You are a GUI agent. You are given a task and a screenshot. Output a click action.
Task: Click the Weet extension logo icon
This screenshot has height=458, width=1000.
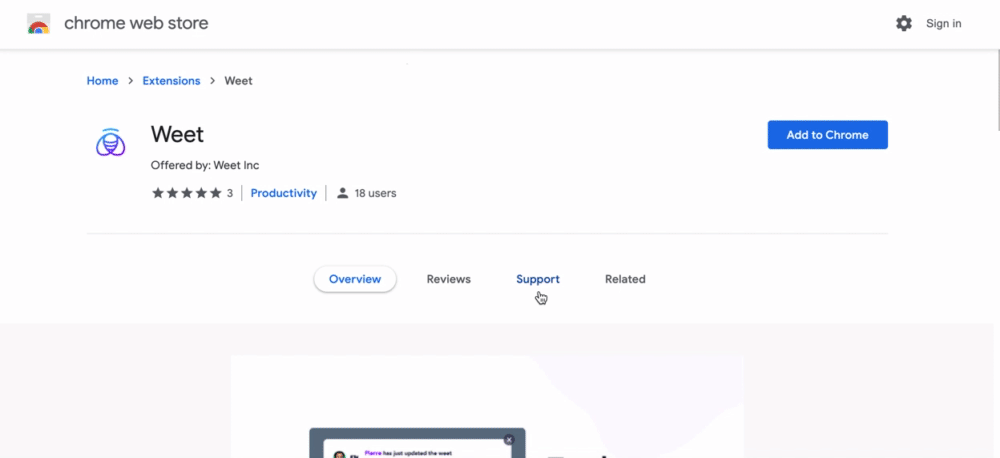tap(110, 143)
